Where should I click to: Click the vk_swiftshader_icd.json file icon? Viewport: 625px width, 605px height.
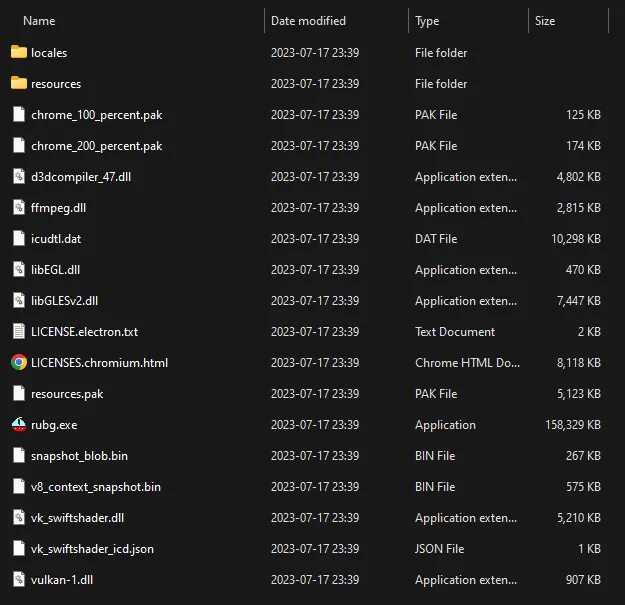[x=19, y=548]
